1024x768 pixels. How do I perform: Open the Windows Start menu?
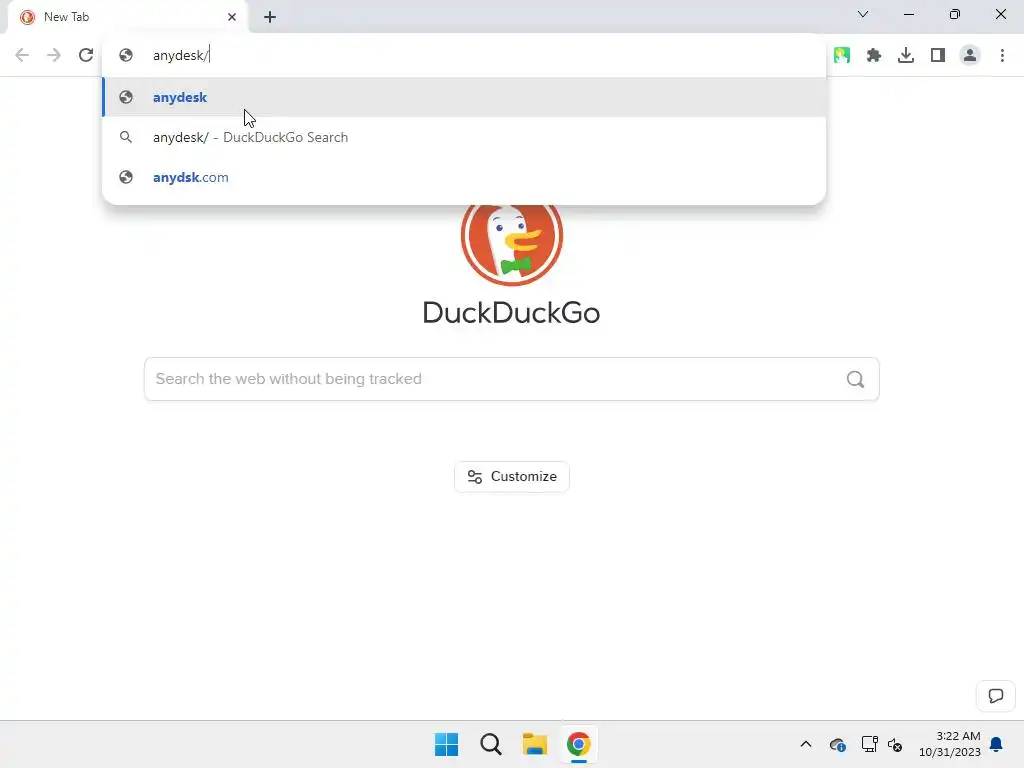click(447, 744)
